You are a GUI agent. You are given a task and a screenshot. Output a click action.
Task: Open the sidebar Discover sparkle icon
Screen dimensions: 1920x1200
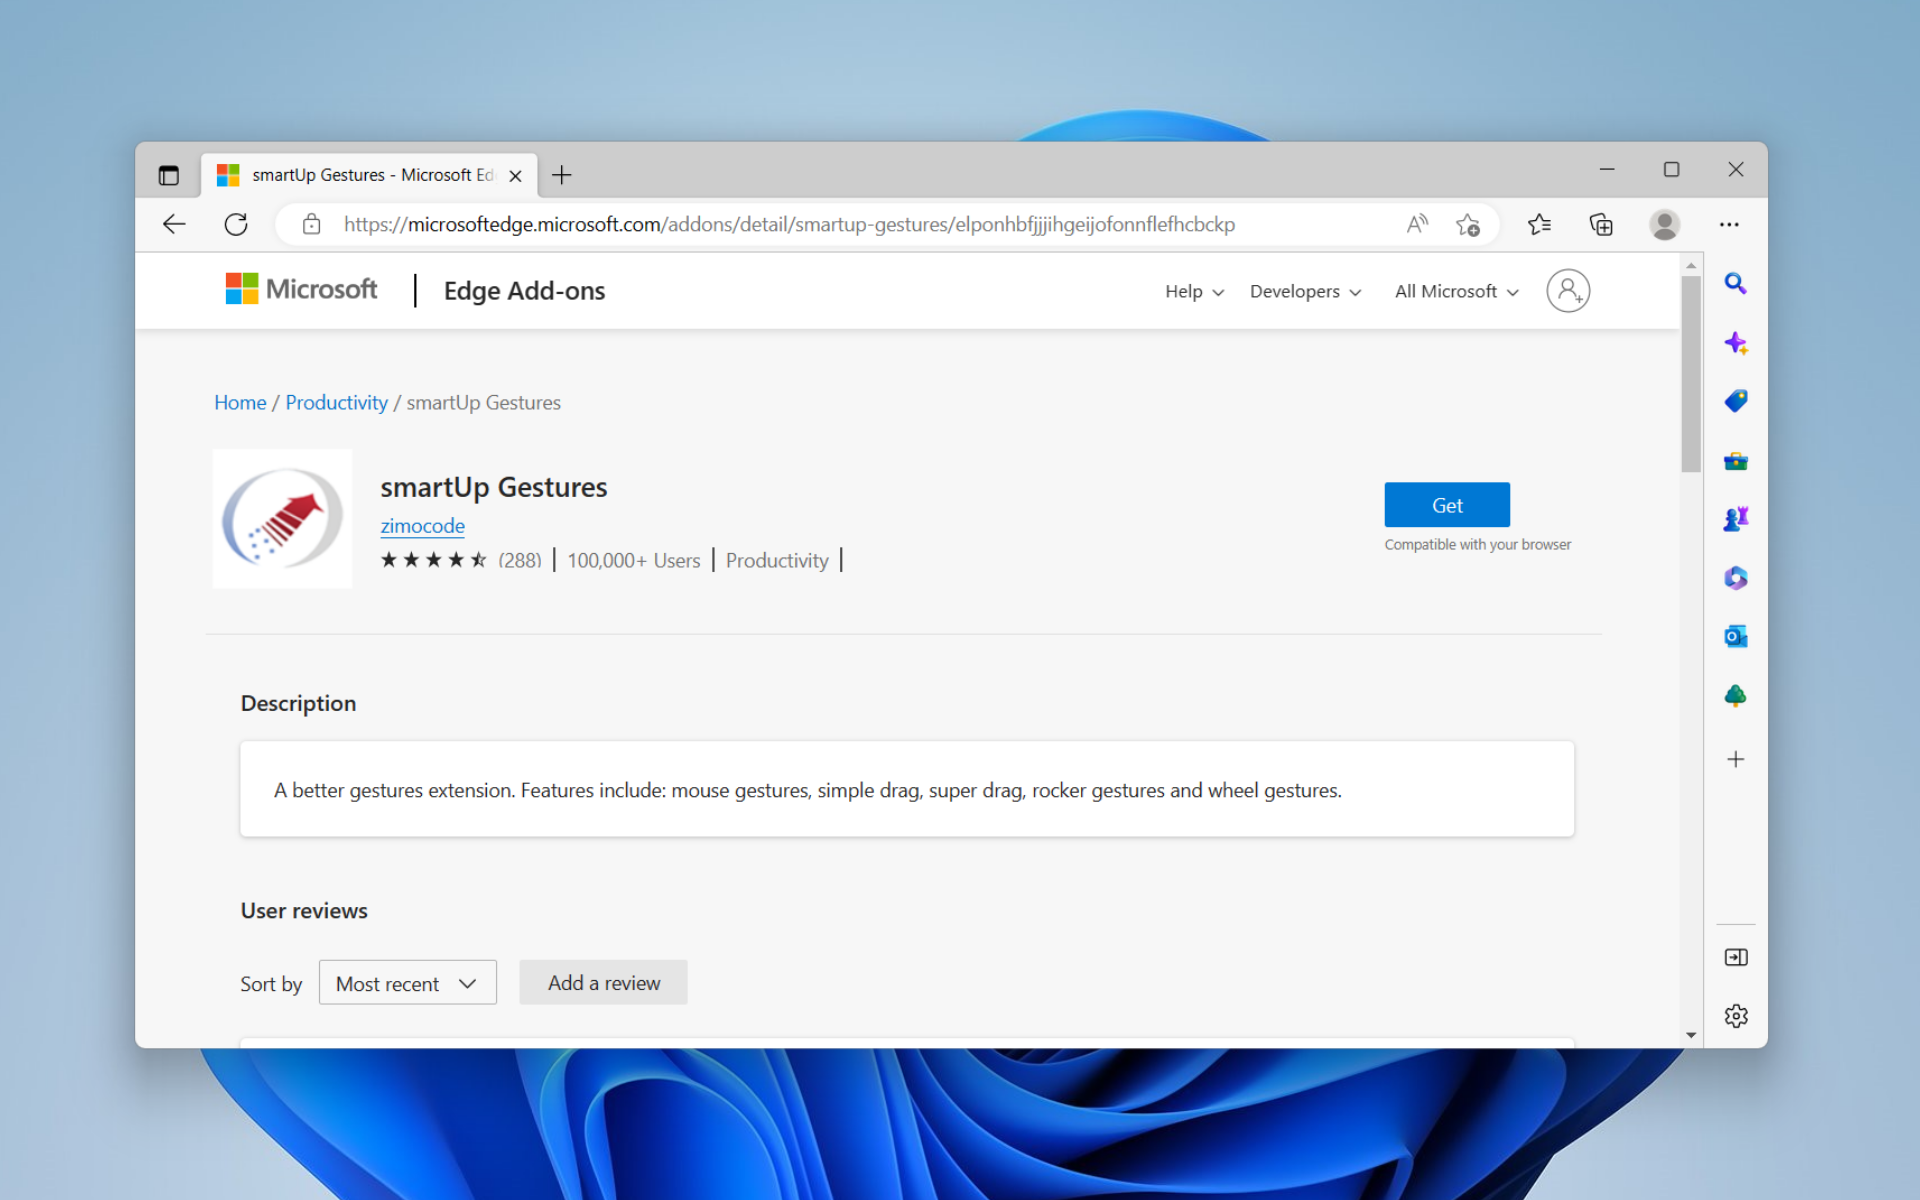[1736, 343]
